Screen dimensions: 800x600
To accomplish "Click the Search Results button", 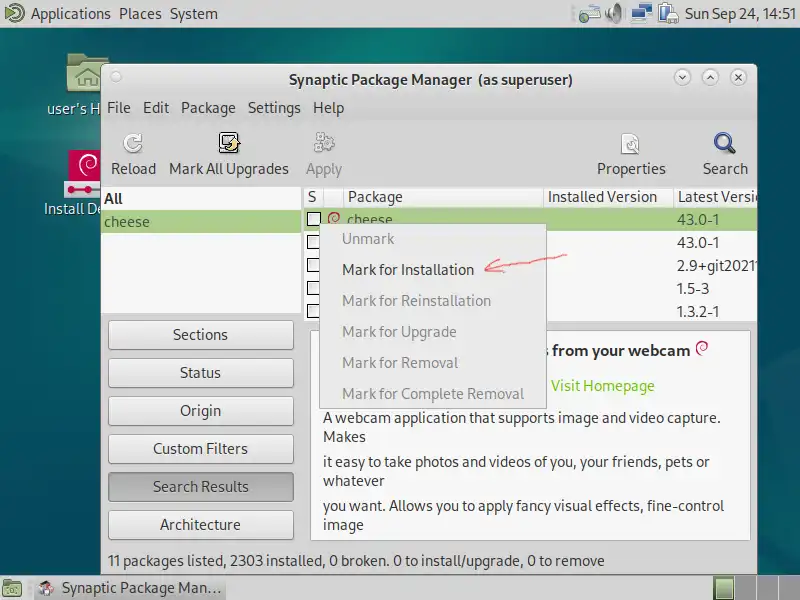I will coord(201,487).
